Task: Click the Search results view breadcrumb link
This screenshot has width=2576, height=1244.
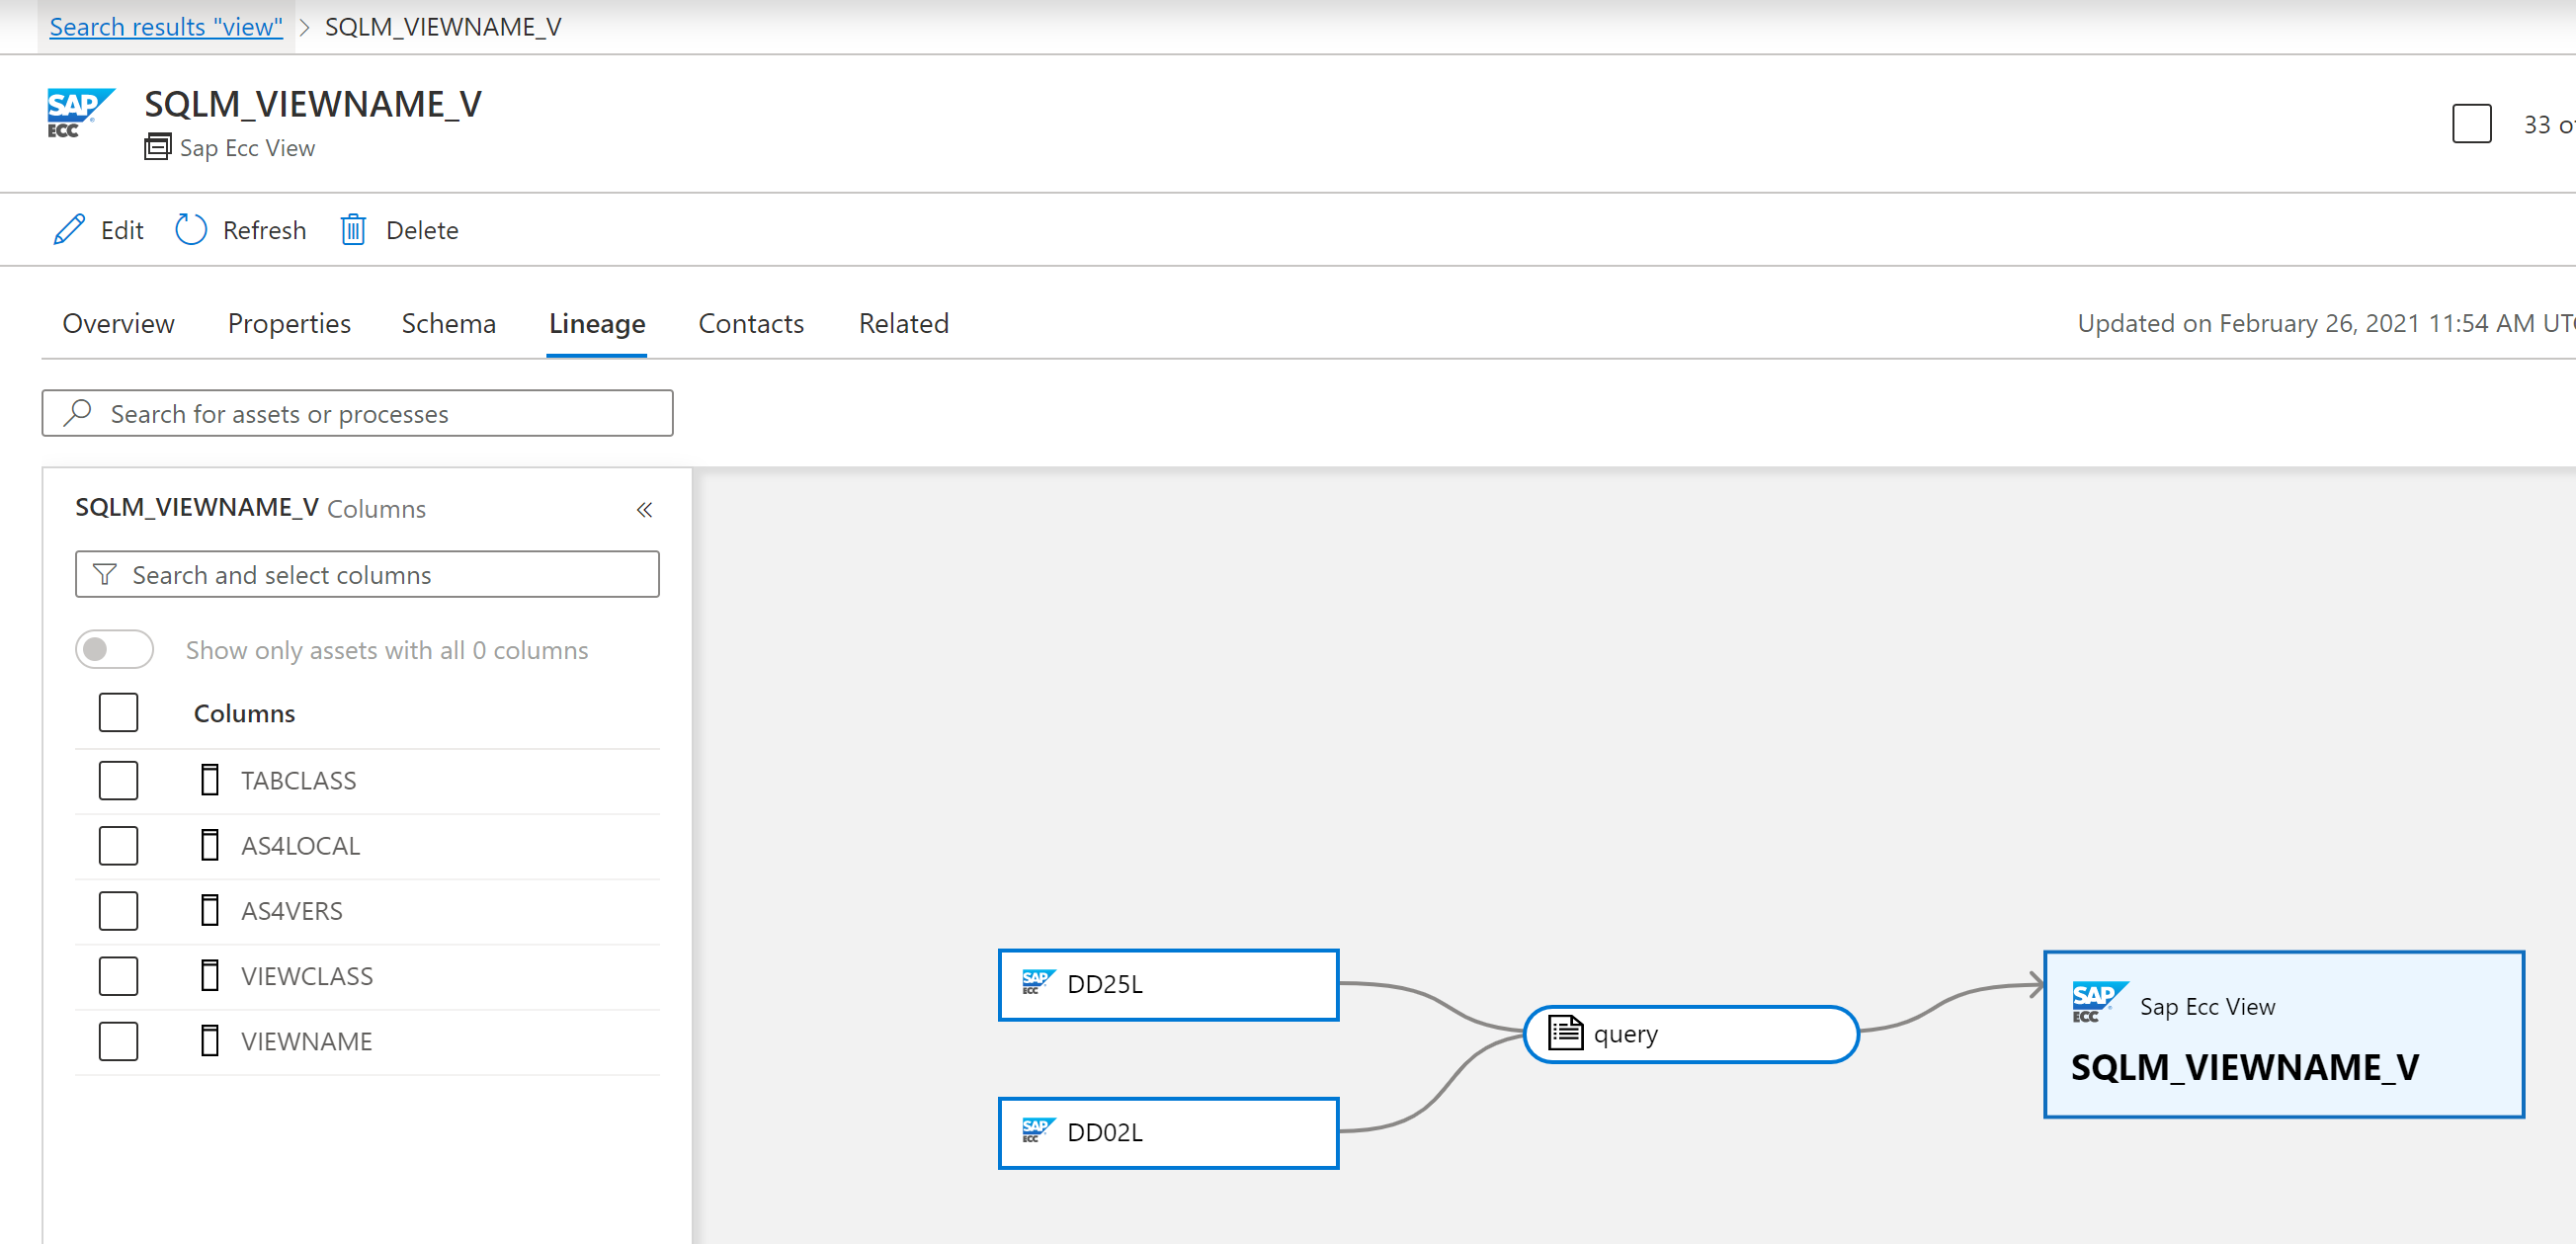Action: click(166, 25)
